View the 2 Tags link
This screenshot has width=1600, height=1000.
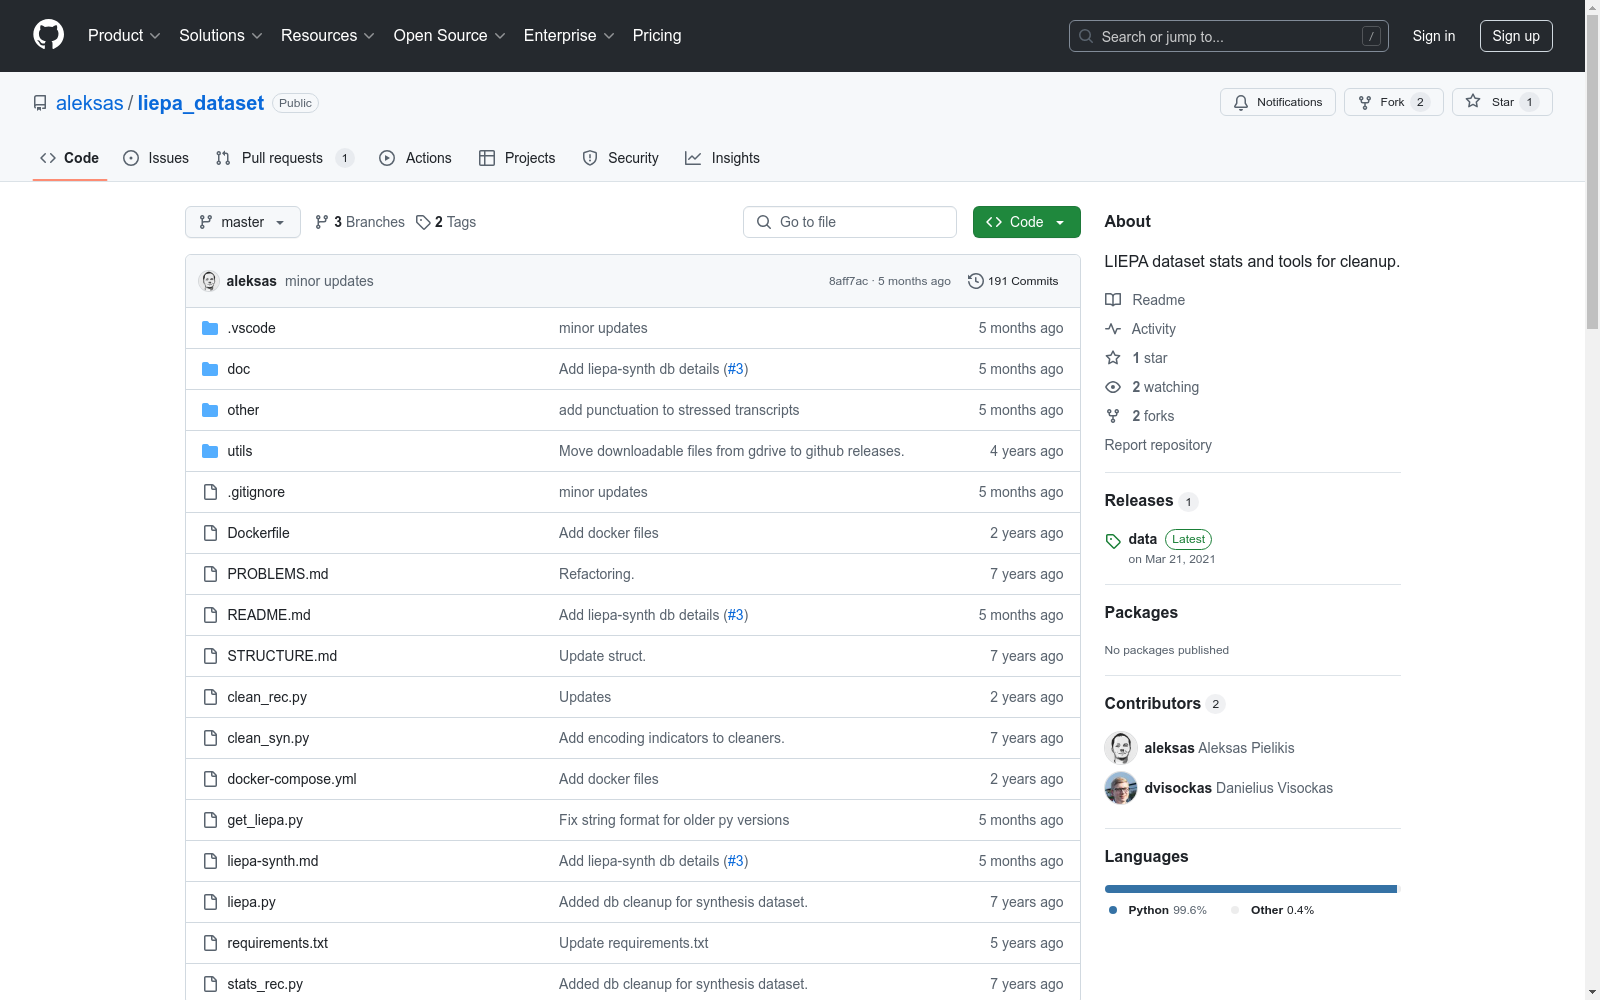pyautogui.click(x=446, y=222)
